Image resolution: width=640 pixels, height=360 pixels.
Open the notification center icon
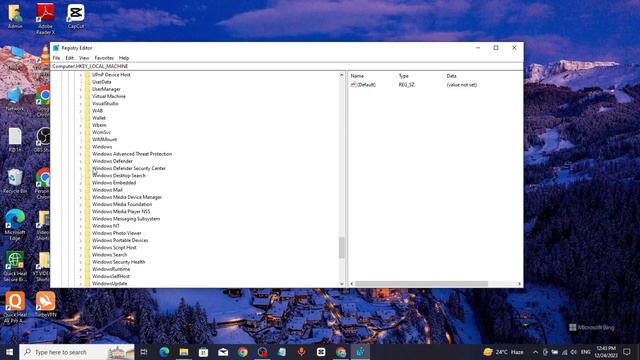(x=627, y=352)
